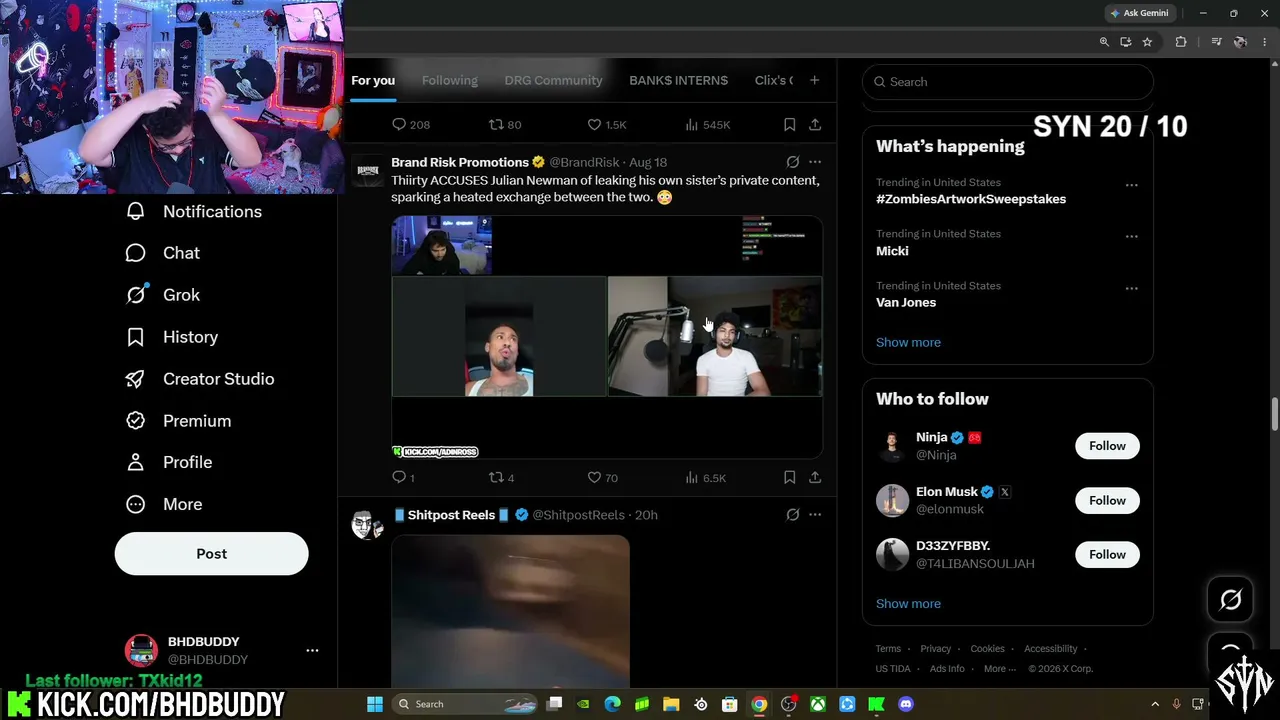
Task: Open the Windows Start menu
Action: (x=375, y=704)
